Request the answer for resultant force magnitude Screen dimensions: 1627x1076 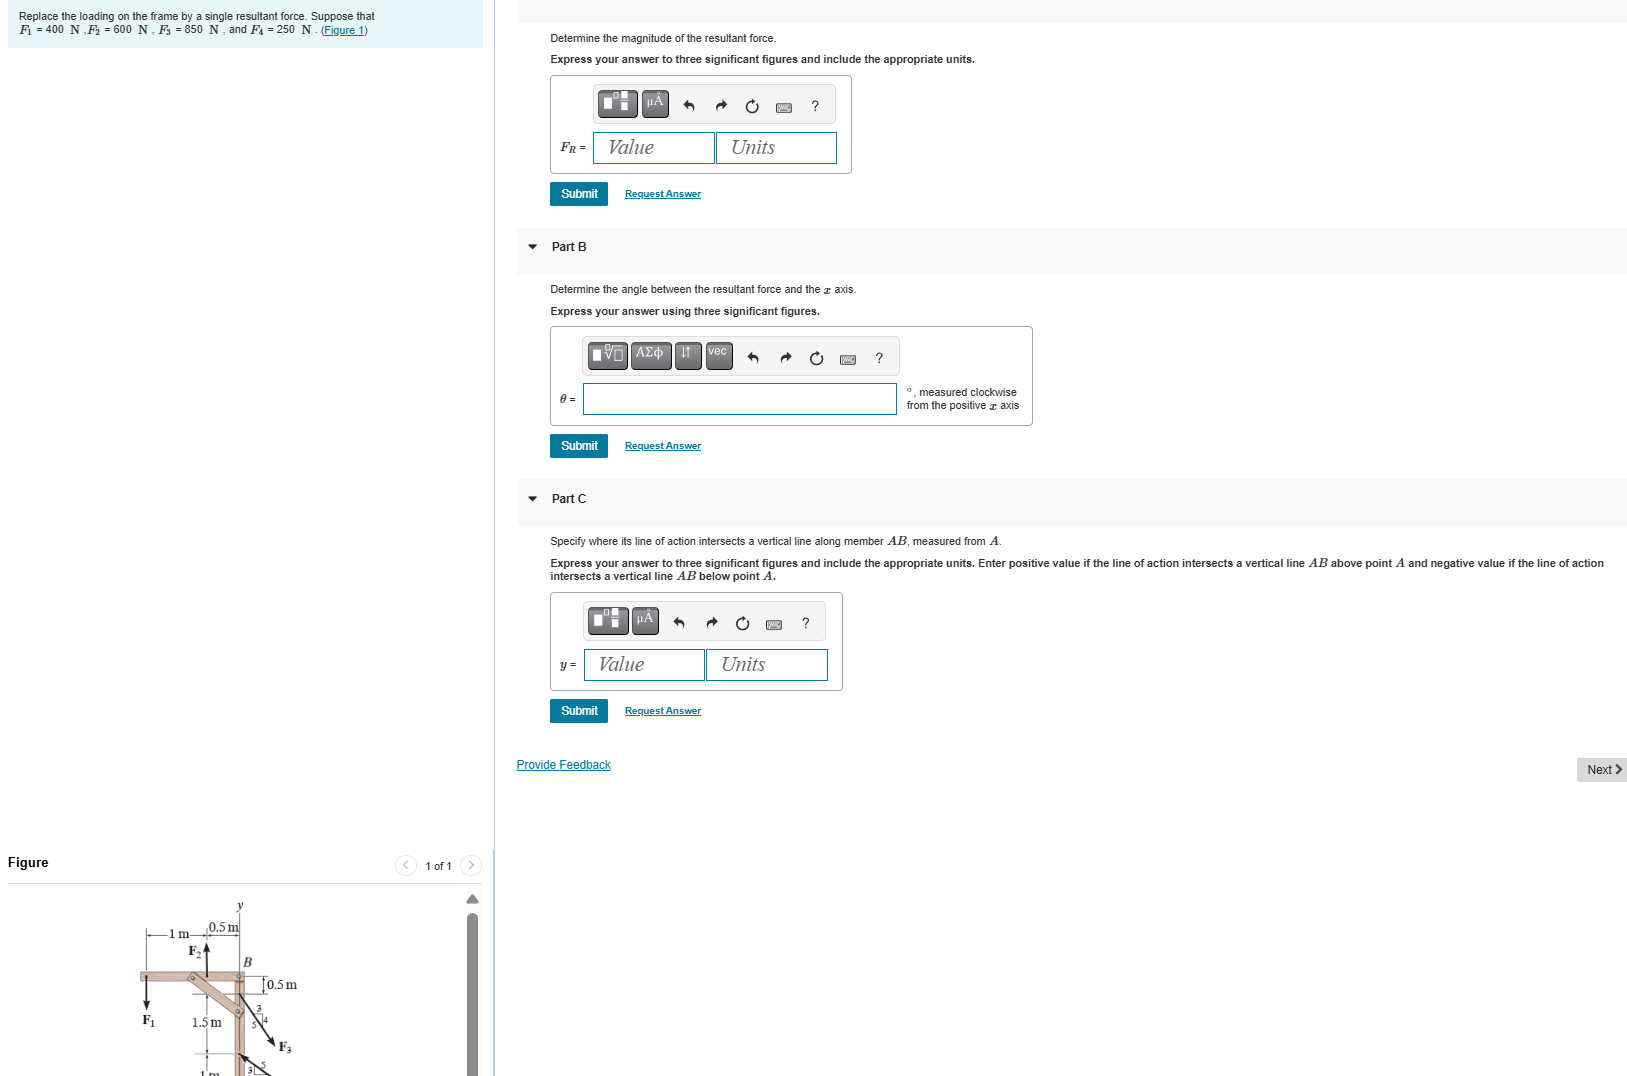pyautogui.click(x=663, y=194)
